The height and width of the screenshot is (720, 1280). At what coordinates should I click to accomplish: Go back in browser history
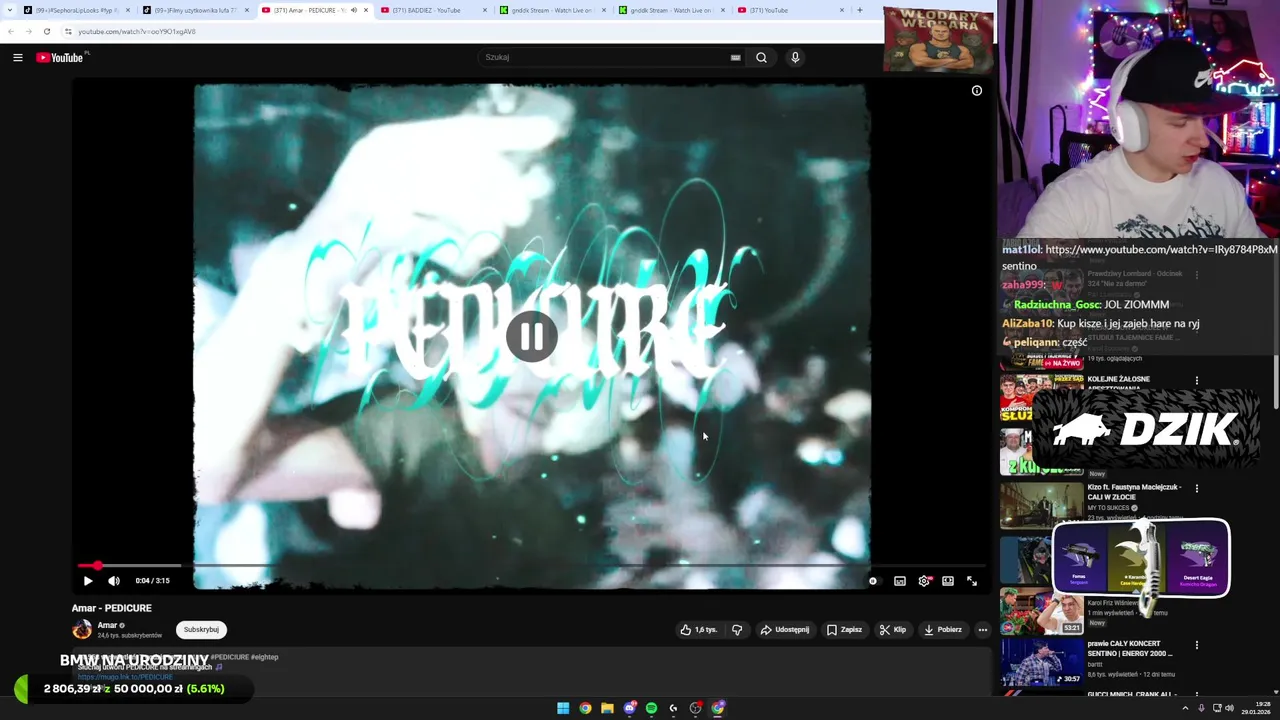(x=11, y=31)
